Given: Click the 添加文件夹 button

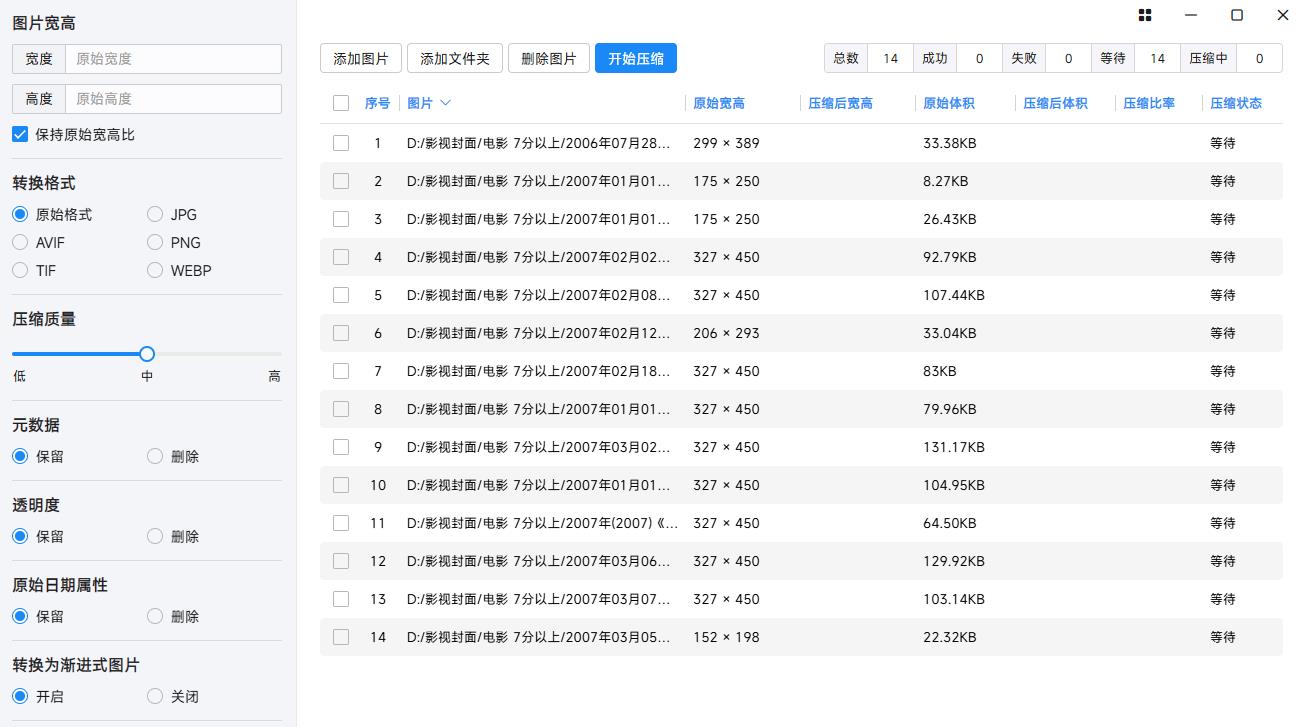Looking at the screenshot, I should coord(455,58).
